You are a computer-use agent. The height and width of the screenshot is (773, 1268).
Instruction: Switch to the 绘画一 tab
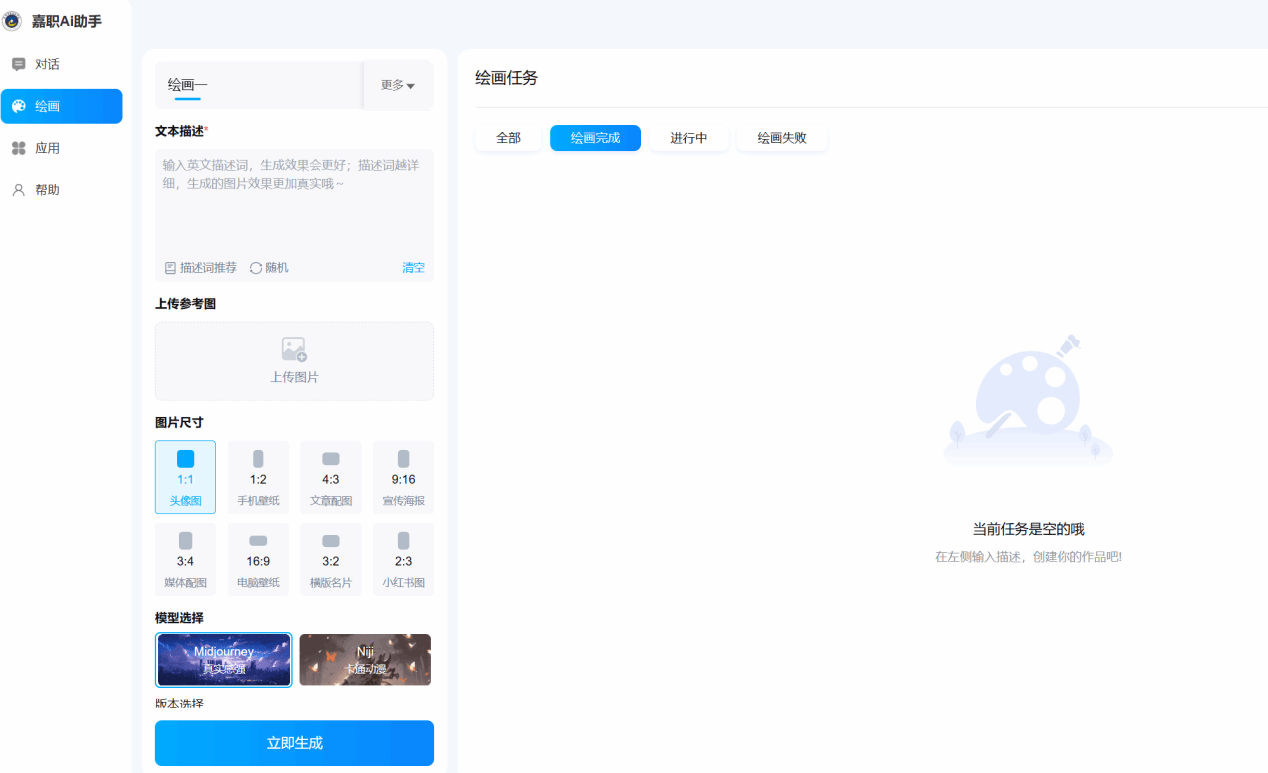(x=188, y=85)
